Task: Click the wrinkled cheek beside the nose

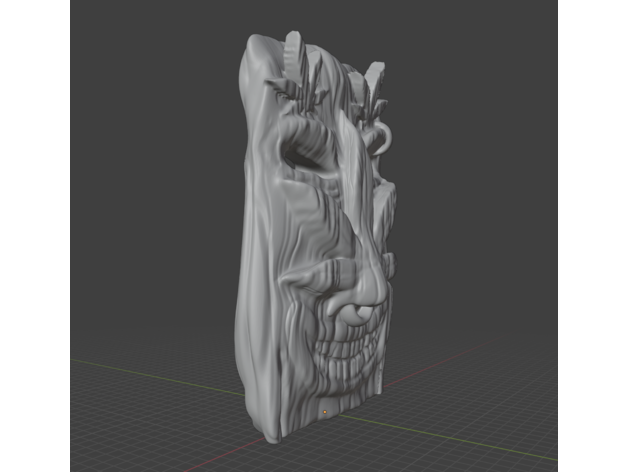Action: pos(320,290)
